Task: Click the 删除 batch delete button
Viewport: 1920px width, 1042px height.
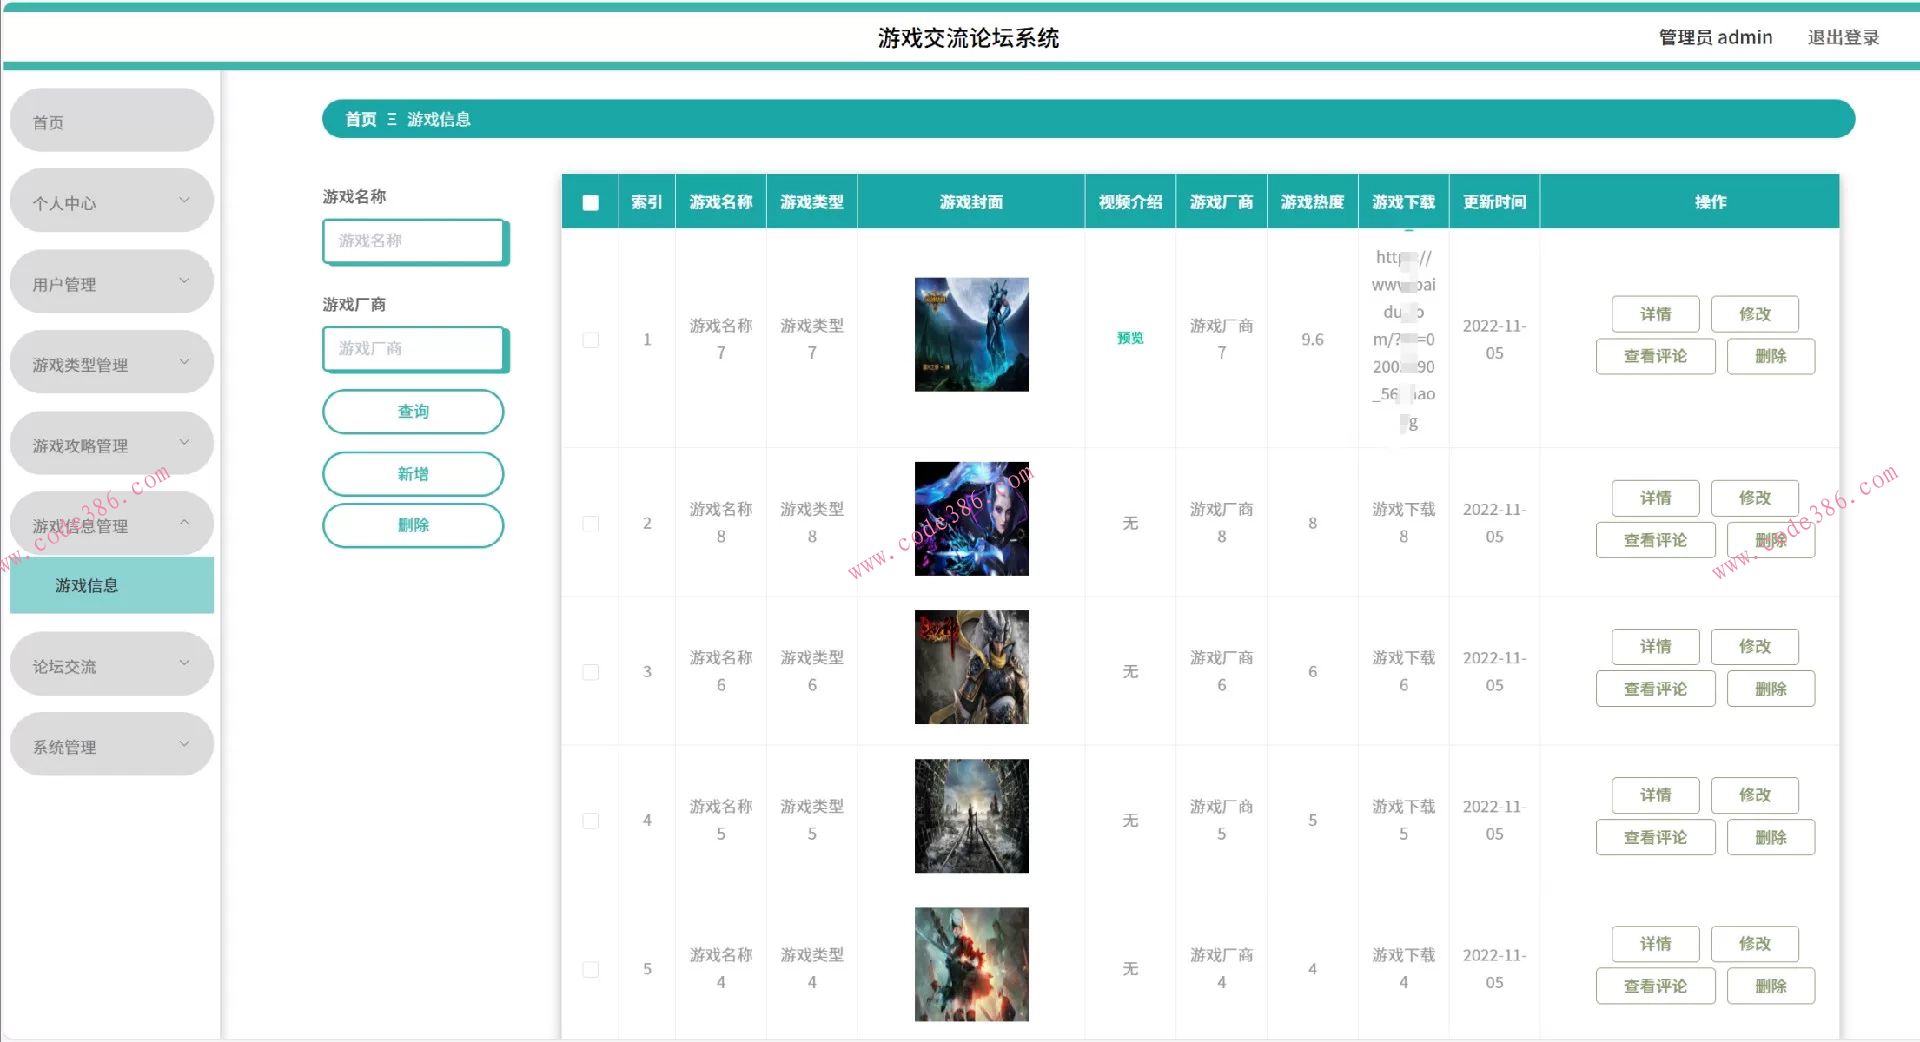Action: click(413, 525)
